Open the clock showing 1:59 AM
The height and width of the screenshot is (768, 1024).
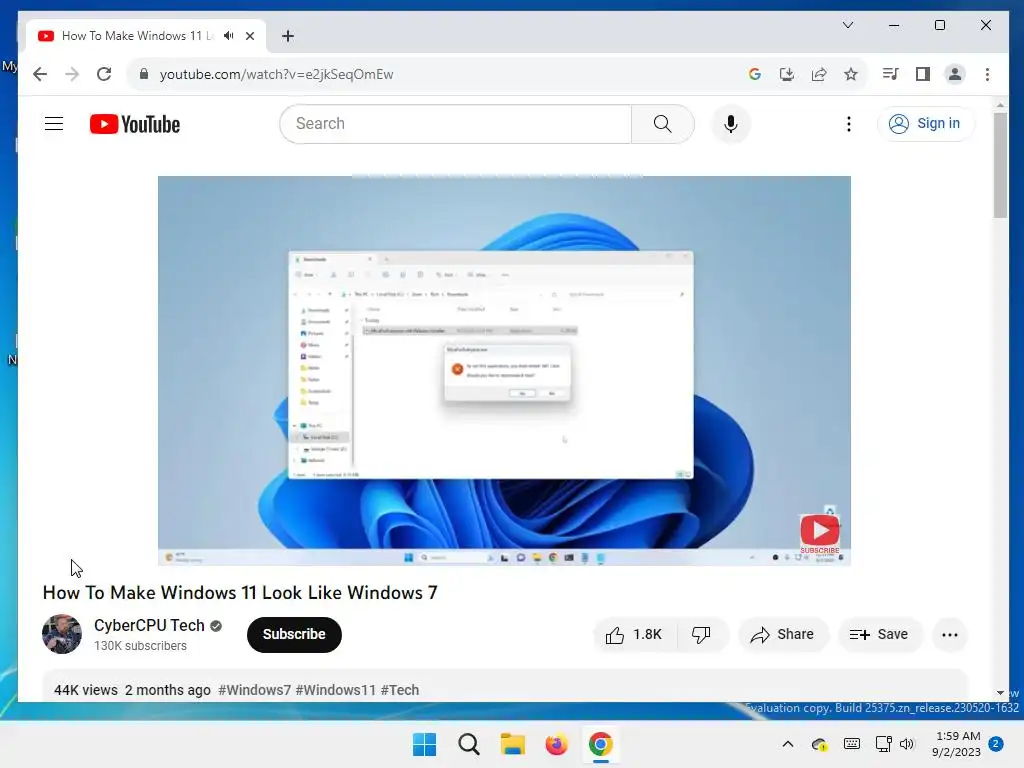(957, 744)
